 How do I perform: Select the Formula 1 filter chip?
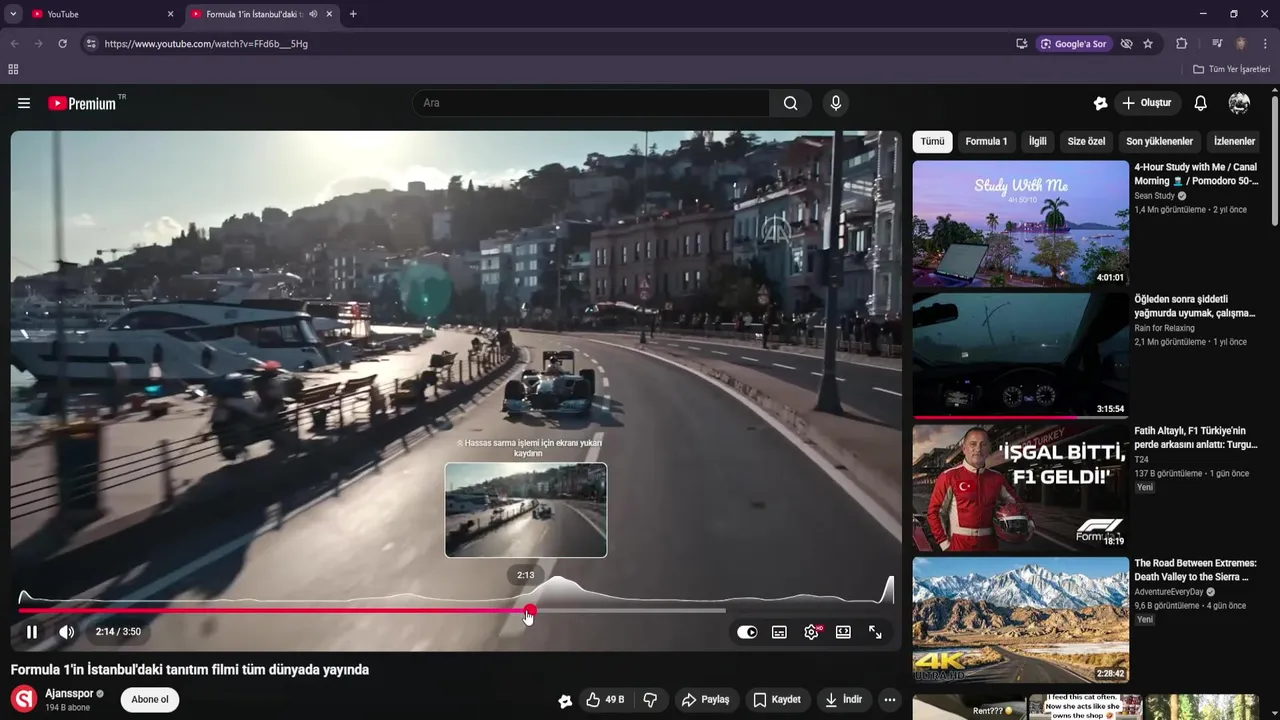click(x=986, y=141)
